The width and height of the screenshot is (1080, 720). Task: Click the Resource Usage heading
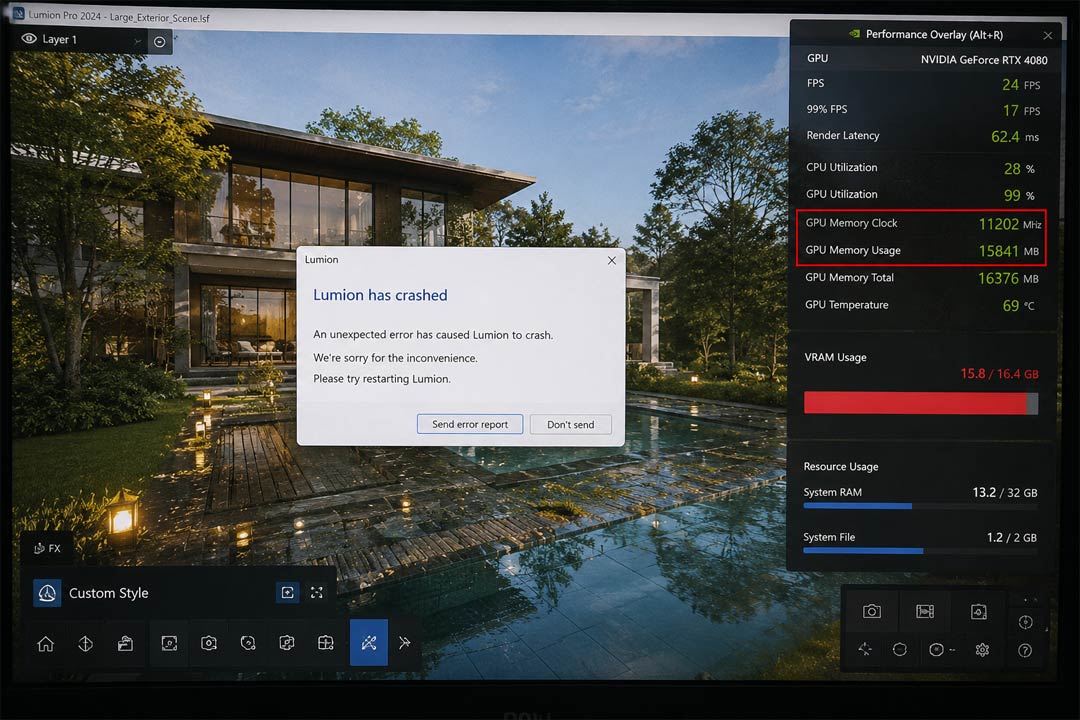pos(840,466)
